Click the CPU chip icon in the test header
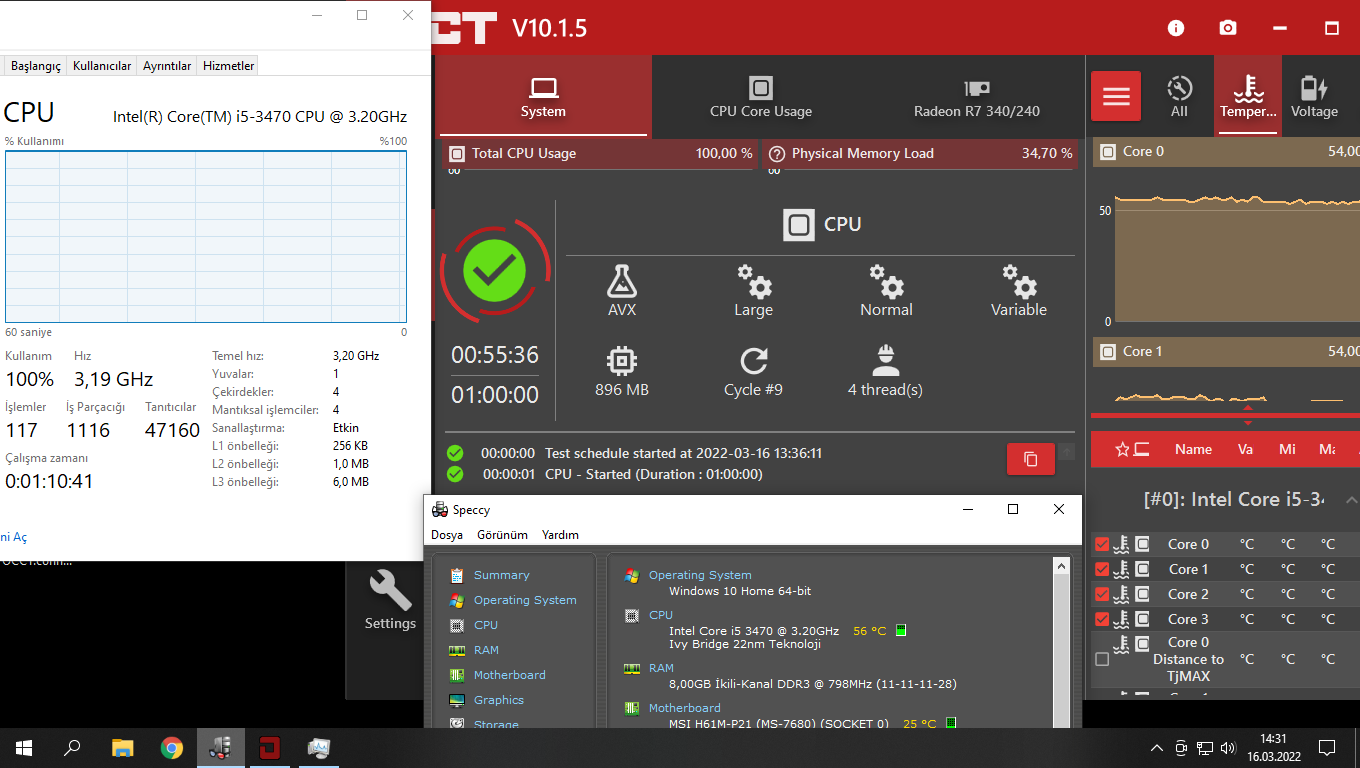This screenshot has height=768, width=1360. [x=798, y=224]
